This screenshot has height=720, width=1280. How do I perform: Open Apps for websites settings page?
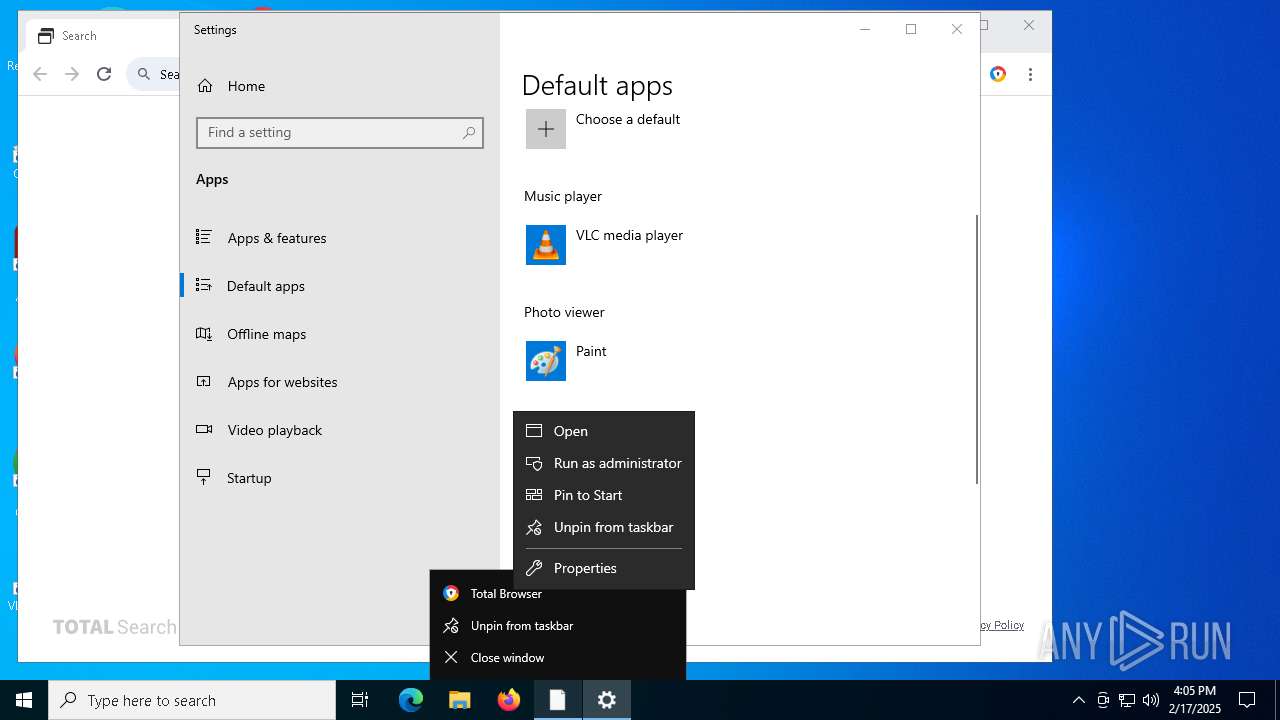click(340, 382)
